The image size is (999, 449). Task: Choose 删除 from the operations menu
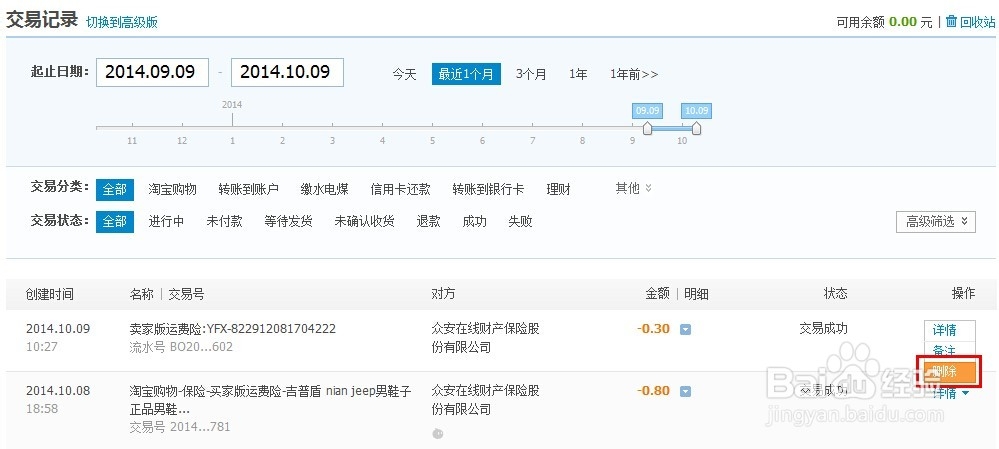tap(944, 371)
